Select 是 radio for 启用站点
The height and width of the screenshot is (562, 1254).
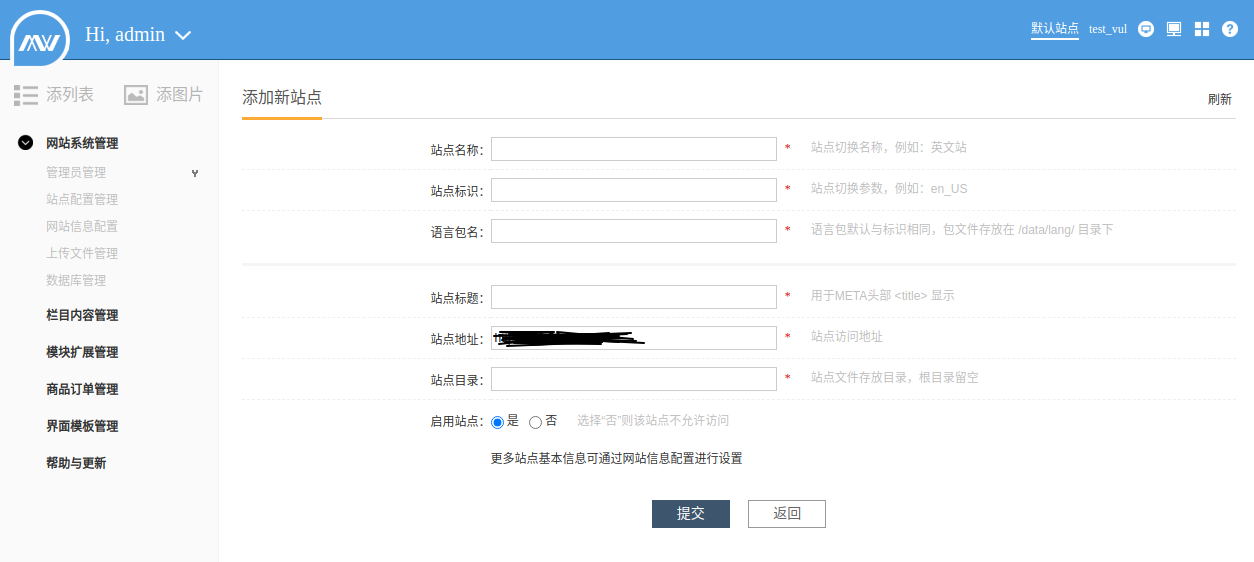click(x=498, y=422)
